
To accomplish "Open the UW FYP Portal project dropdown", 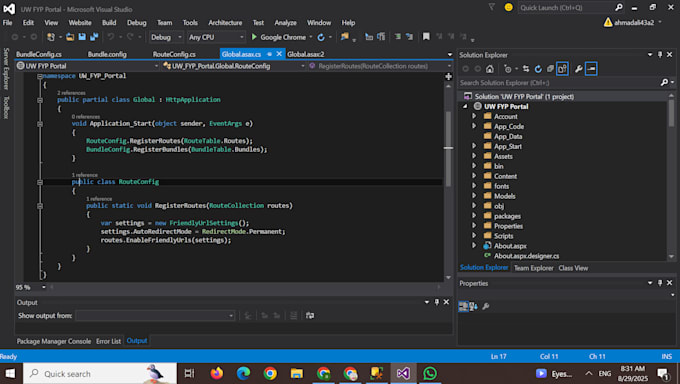I will (x=88, y=66).
